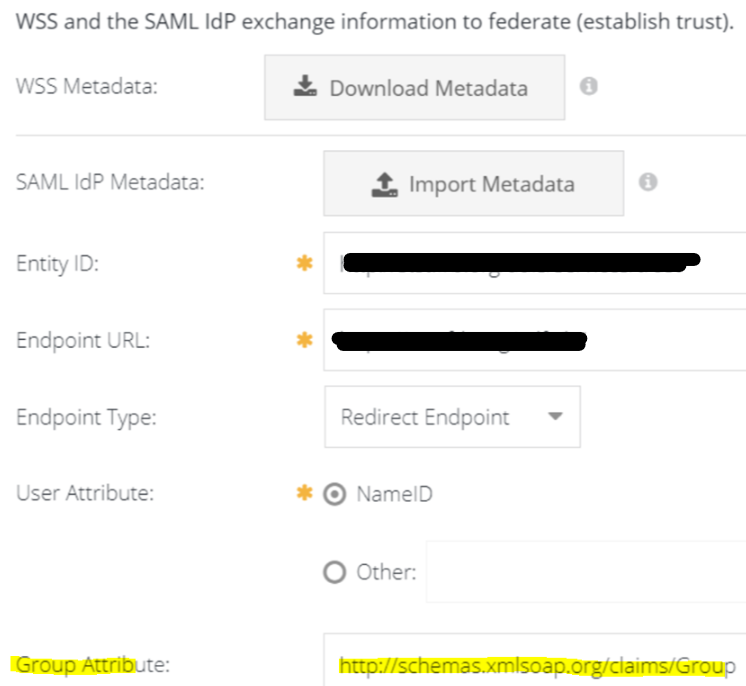Viewport: 746px width, 686px height.
Task: Click the Endpoint Type label
Action: [86, 417]
